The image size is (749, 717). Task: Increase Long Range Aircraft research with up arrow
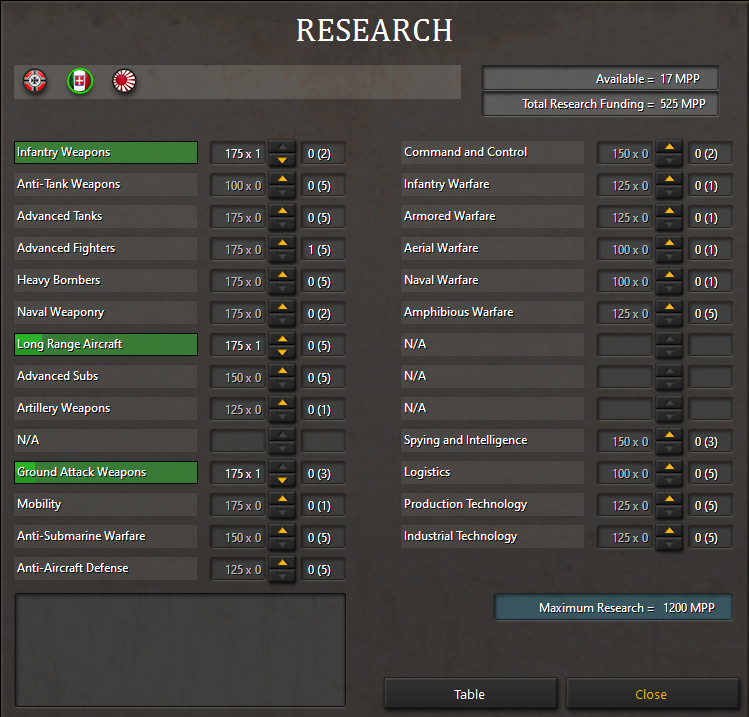282,339
